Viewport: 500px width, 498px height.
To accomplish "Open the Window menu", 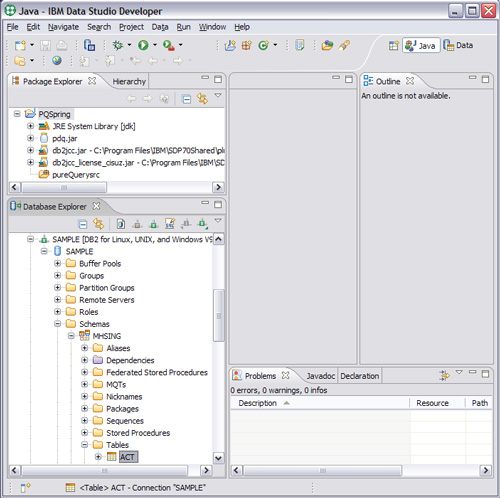I will click(x=212, y=27).
